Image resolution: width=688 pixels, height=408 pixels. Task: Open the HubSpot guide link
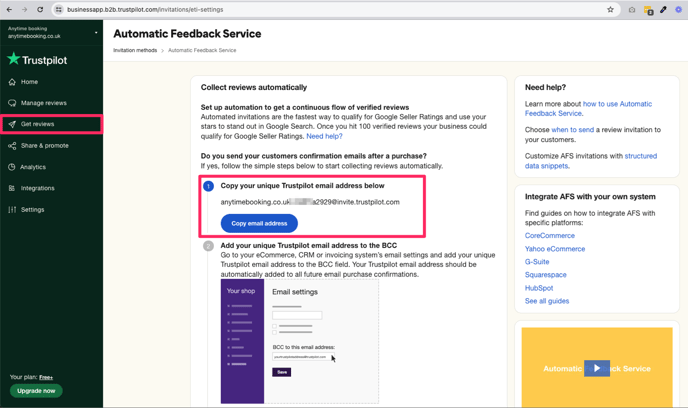click(x=539, y=288)
